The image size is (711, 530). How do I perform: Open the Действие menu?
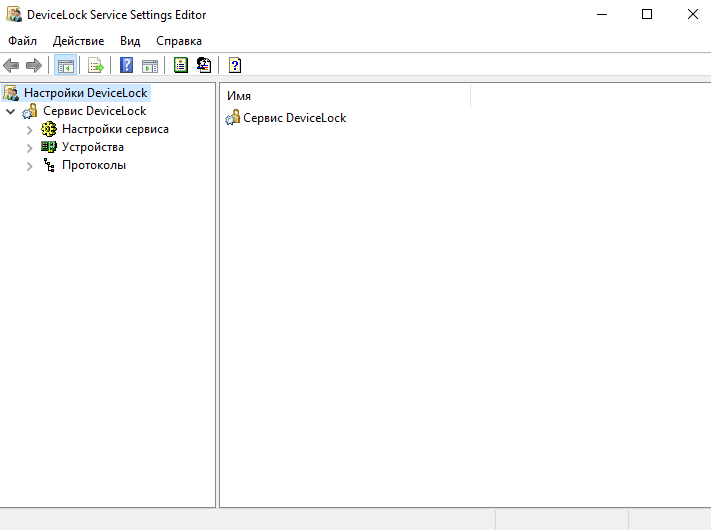[x=78, y=41]
